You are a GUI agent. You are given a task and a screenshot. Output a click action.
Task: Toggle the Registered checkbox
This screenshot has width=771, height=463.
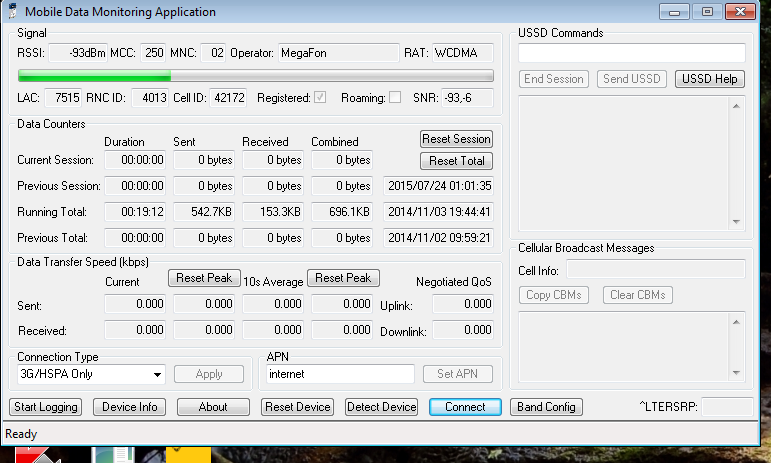tap(320, 97)
